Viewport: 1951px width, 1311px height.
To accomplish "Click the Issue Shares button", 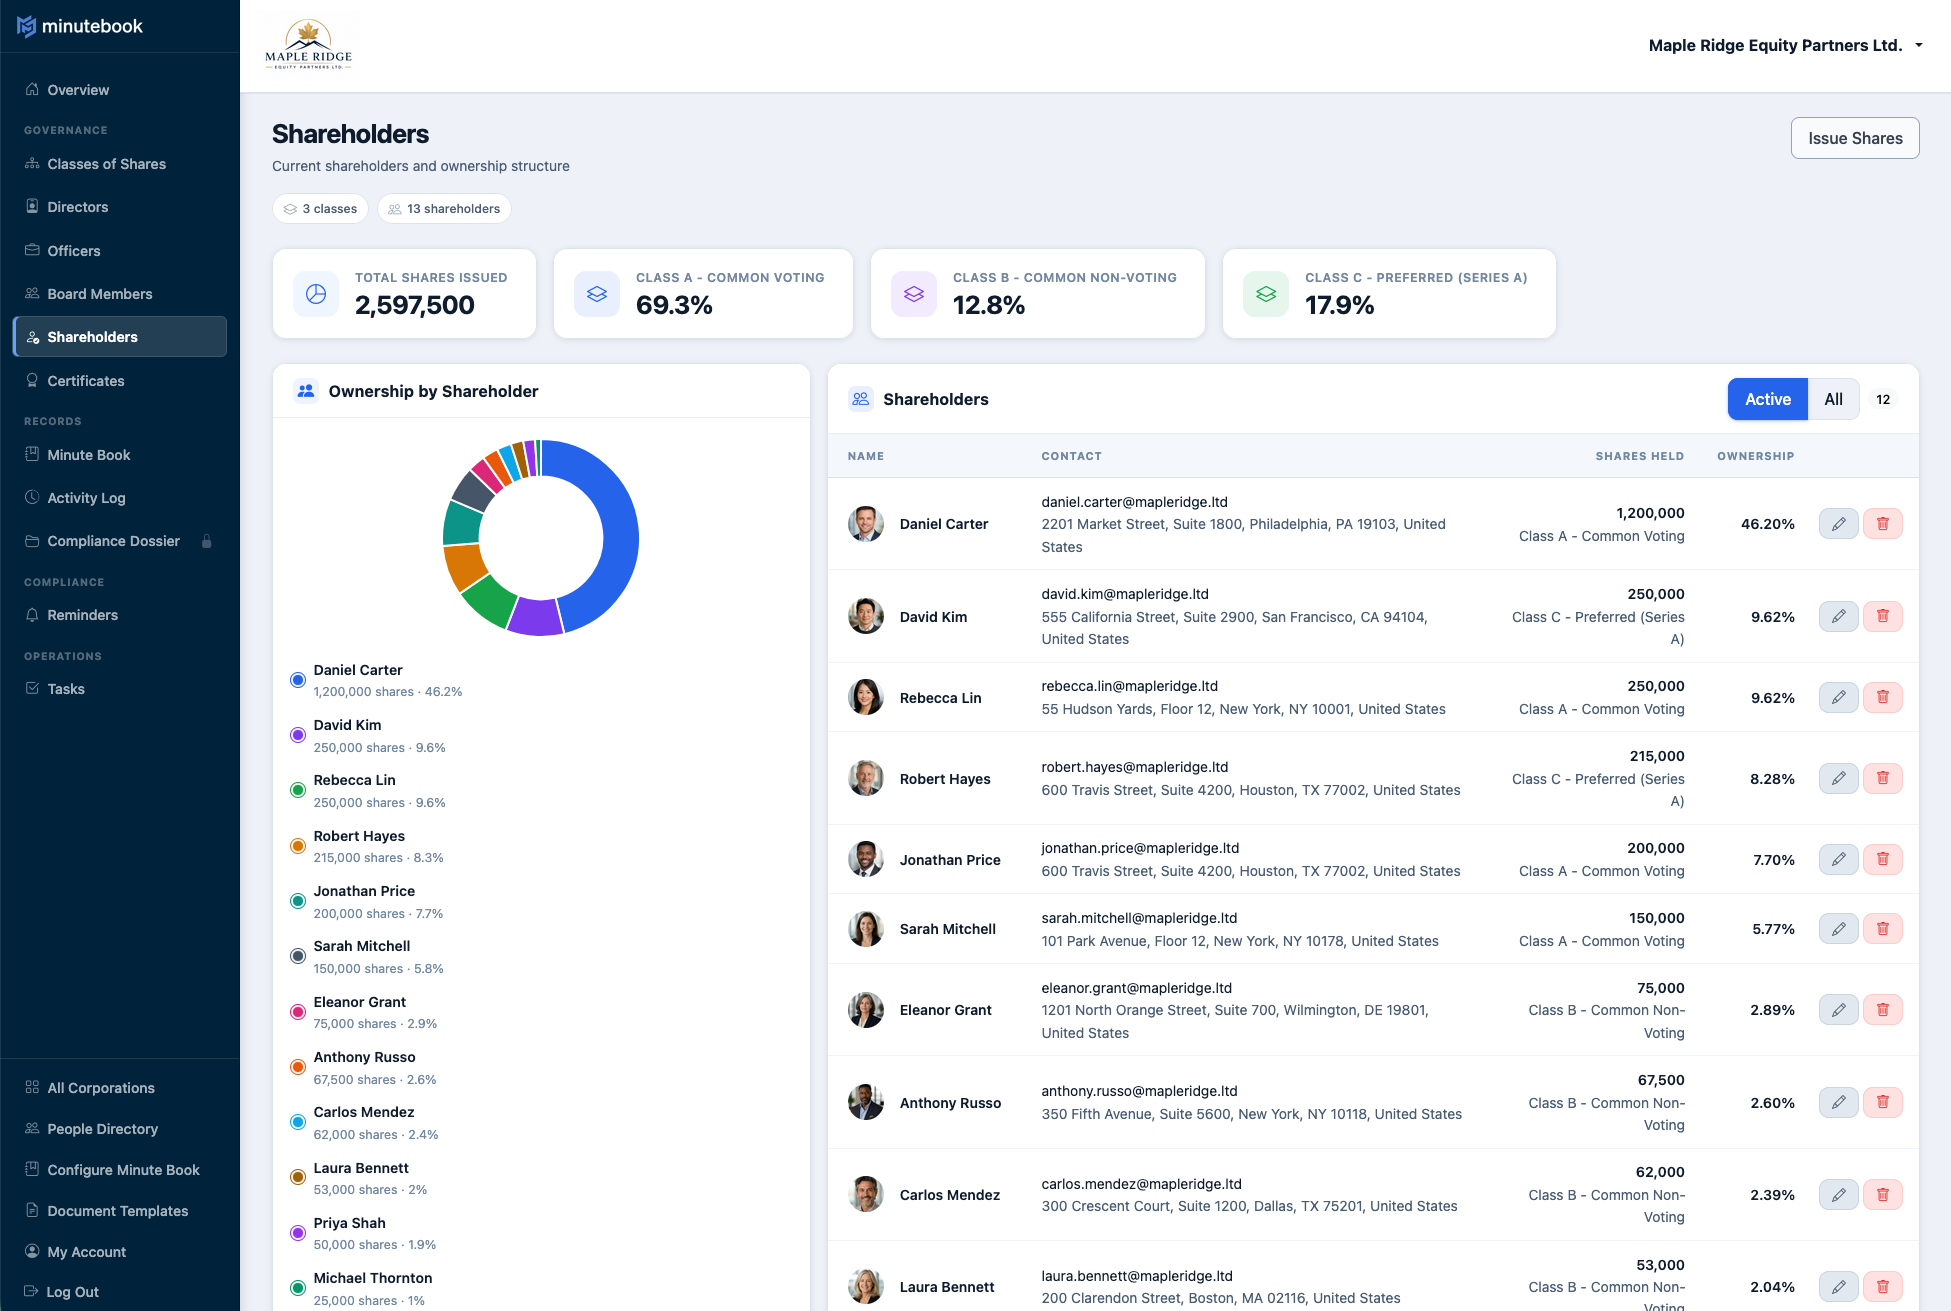I will (1854, 138).
